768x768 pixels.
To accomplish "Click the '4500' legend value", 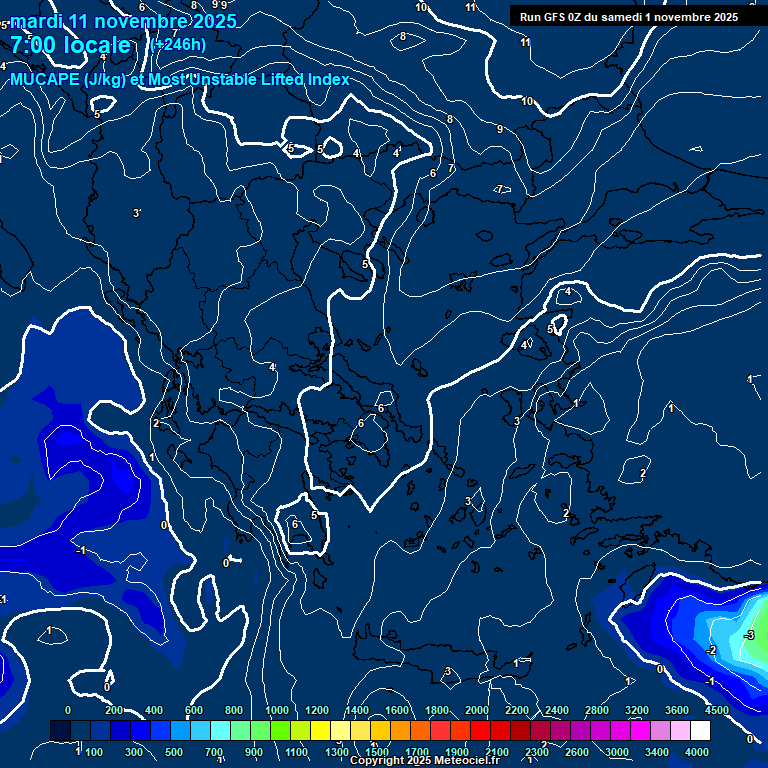I will pos(717,710).
